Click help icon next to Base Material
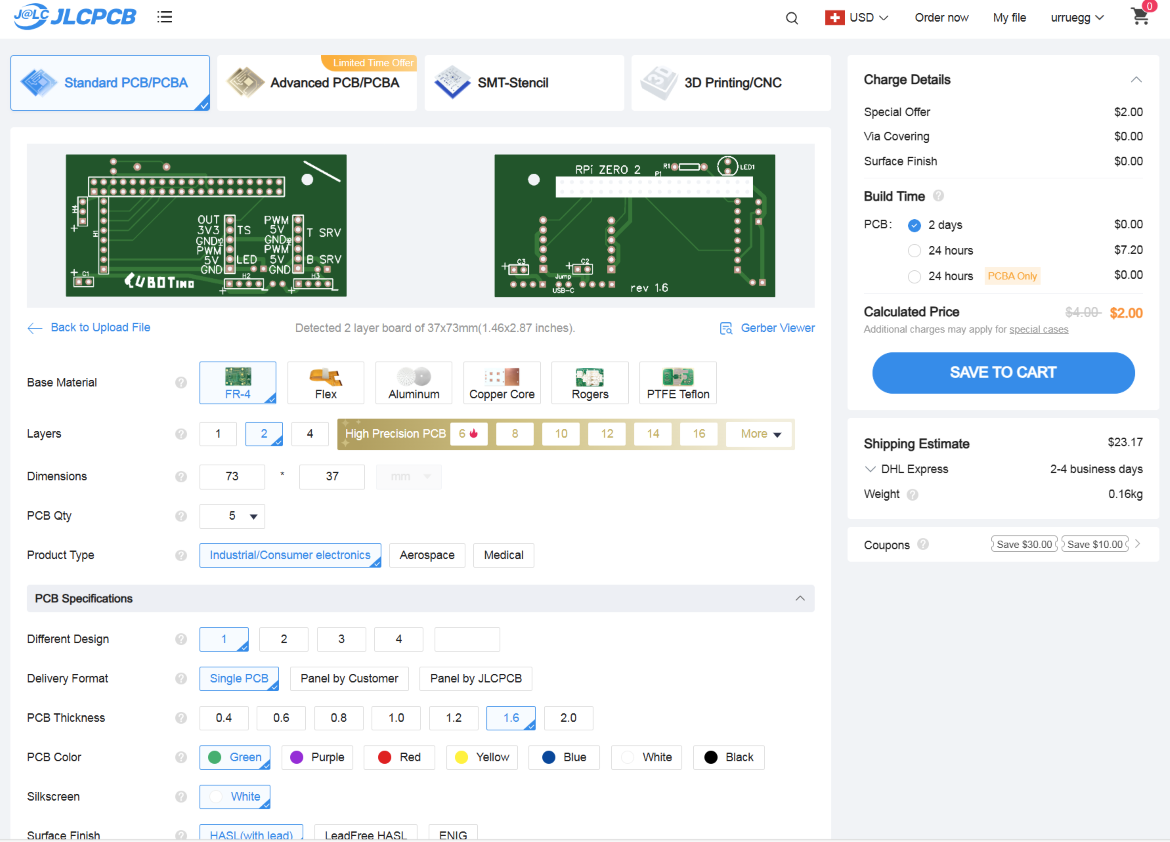This screenshot has width=1170, height=842. [181, 382]
